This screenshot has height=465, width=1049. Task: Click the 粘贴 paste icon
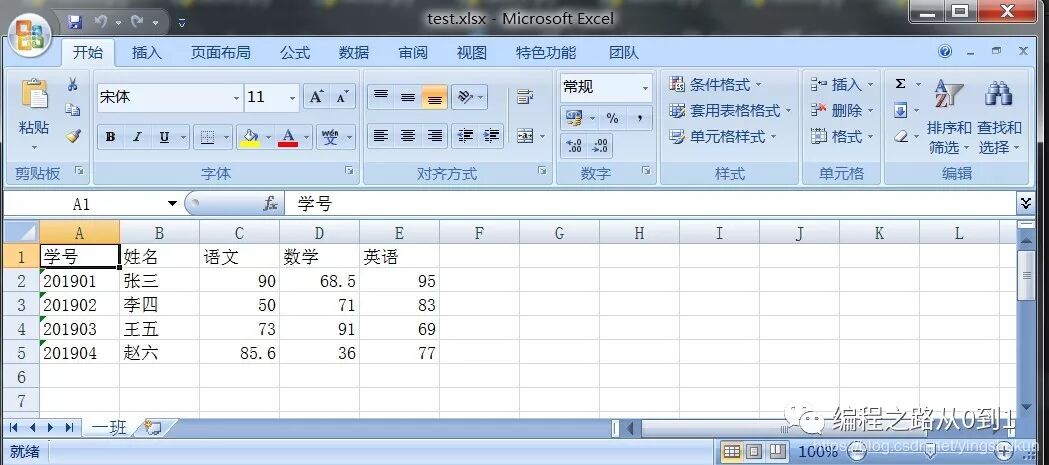click(34, 94)
